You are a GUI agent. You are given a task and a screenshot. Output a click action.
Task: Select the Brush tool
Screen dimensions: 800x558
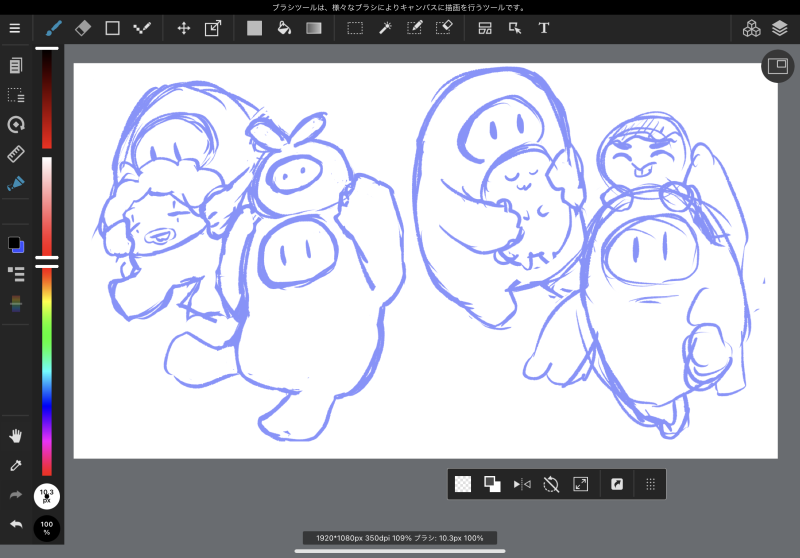pyautogui.click(x=54, y=28)
